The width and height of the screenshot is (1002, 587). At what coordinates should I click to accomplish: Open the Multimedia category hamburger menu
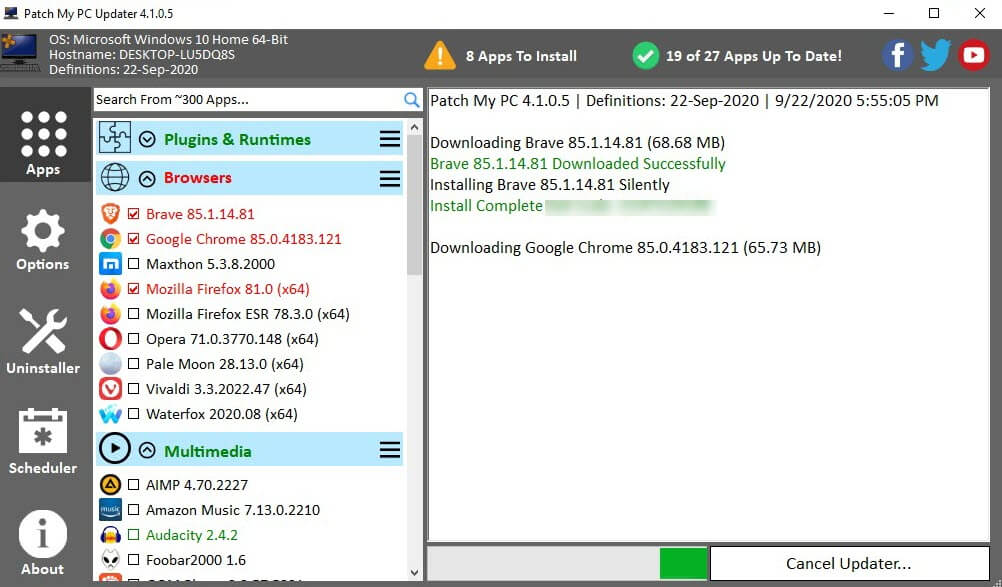pos(390,451)
